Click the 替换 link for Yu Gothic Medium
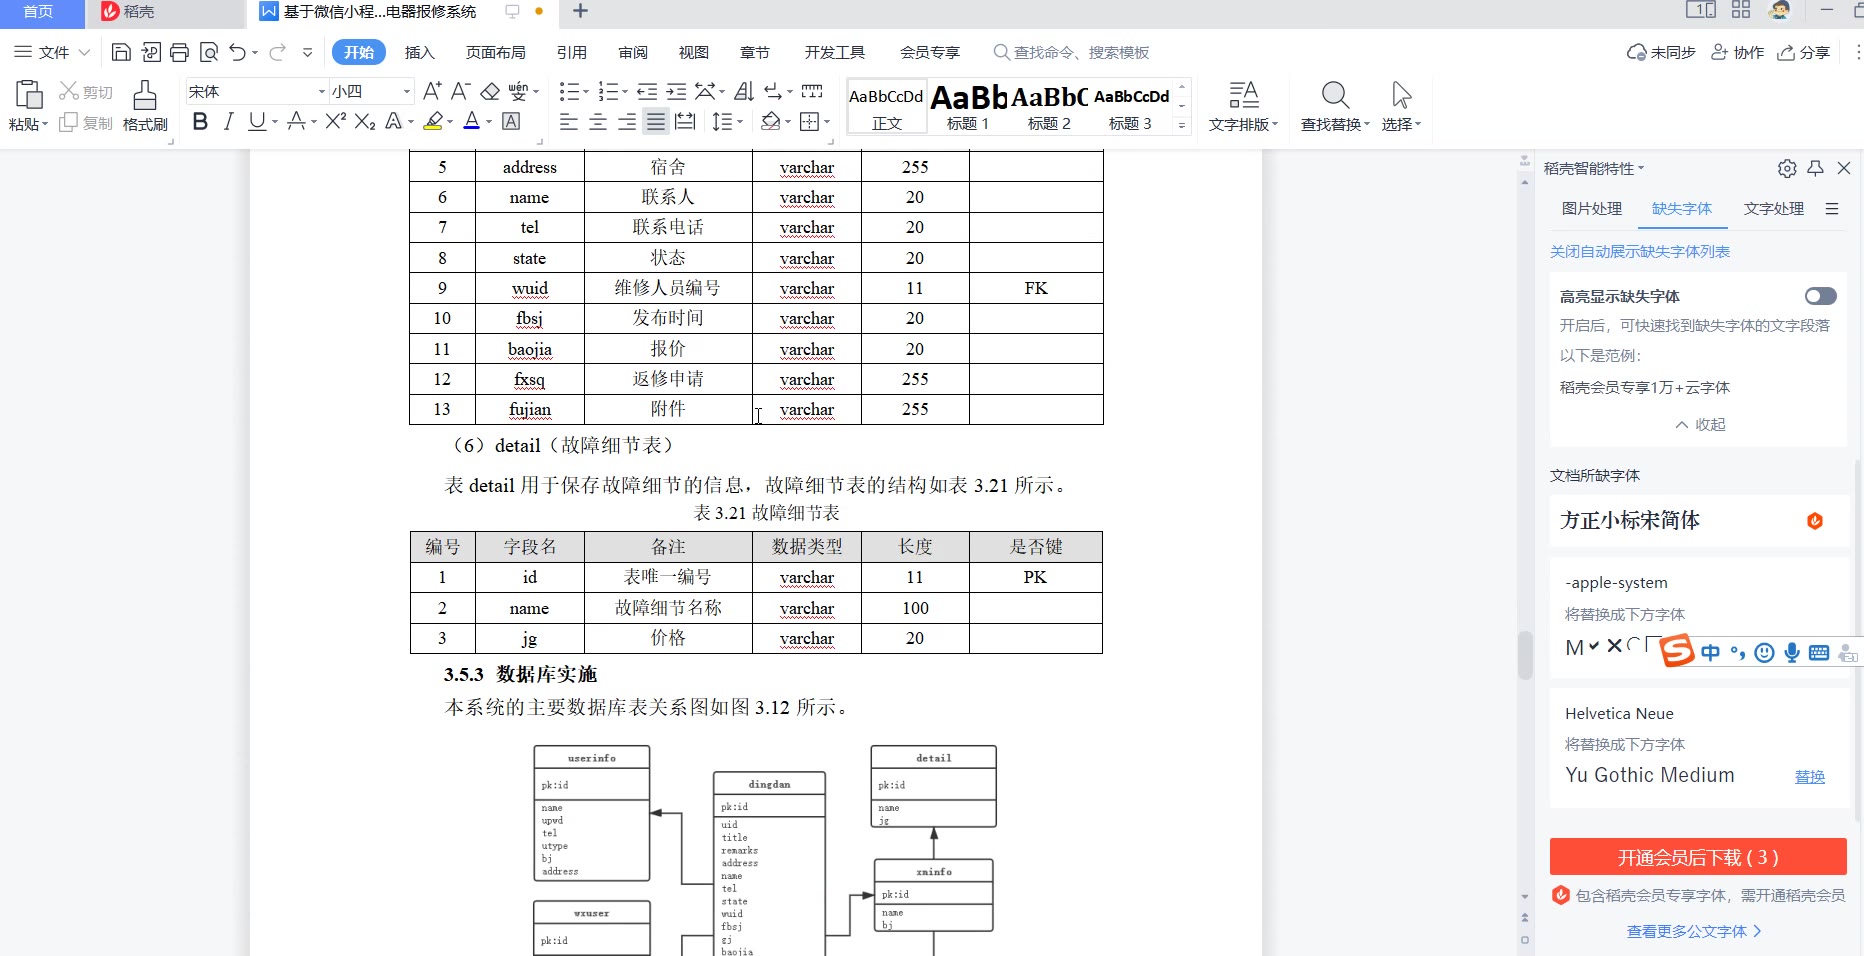This screenshot has width=1864, height=956. click(1809, 776)
